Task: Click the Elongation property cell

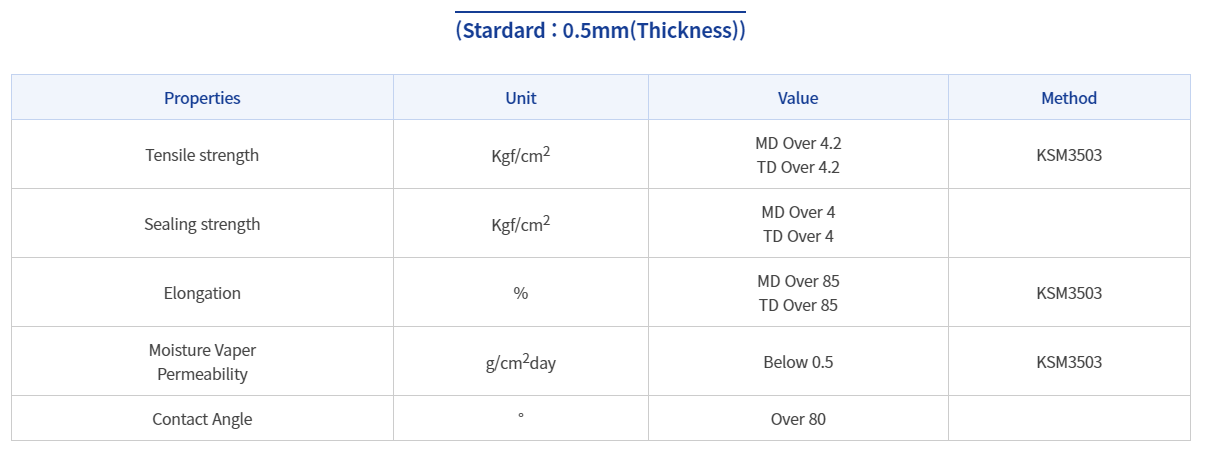Action: click(202, 293)
